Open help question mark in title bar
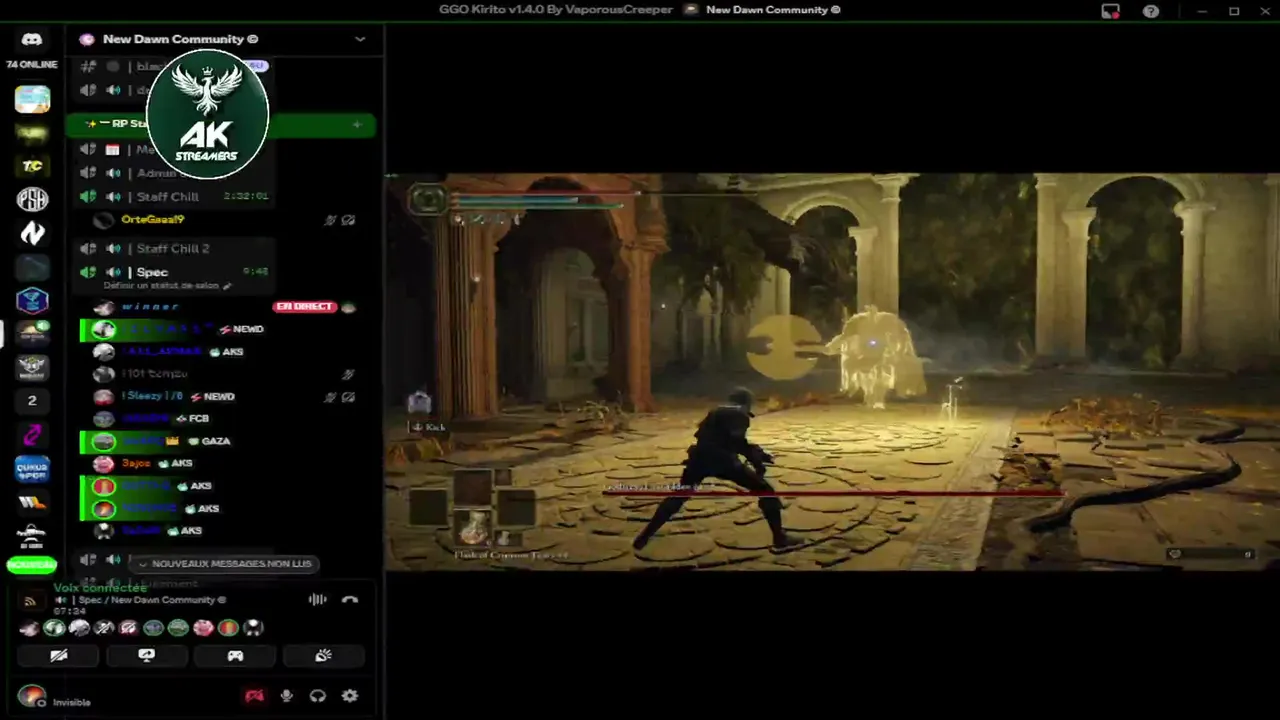The height and width of the screenshot is (720, 1280). coord(1151,11)
